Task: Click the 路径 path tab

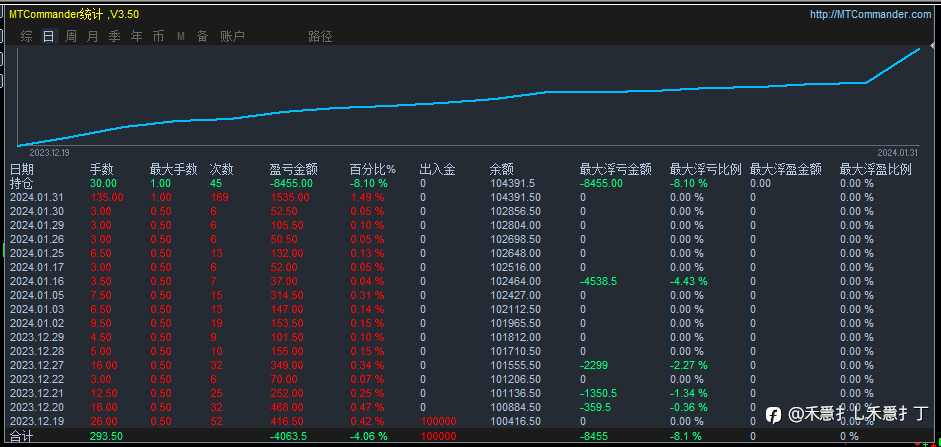Action: coord(320,37)
